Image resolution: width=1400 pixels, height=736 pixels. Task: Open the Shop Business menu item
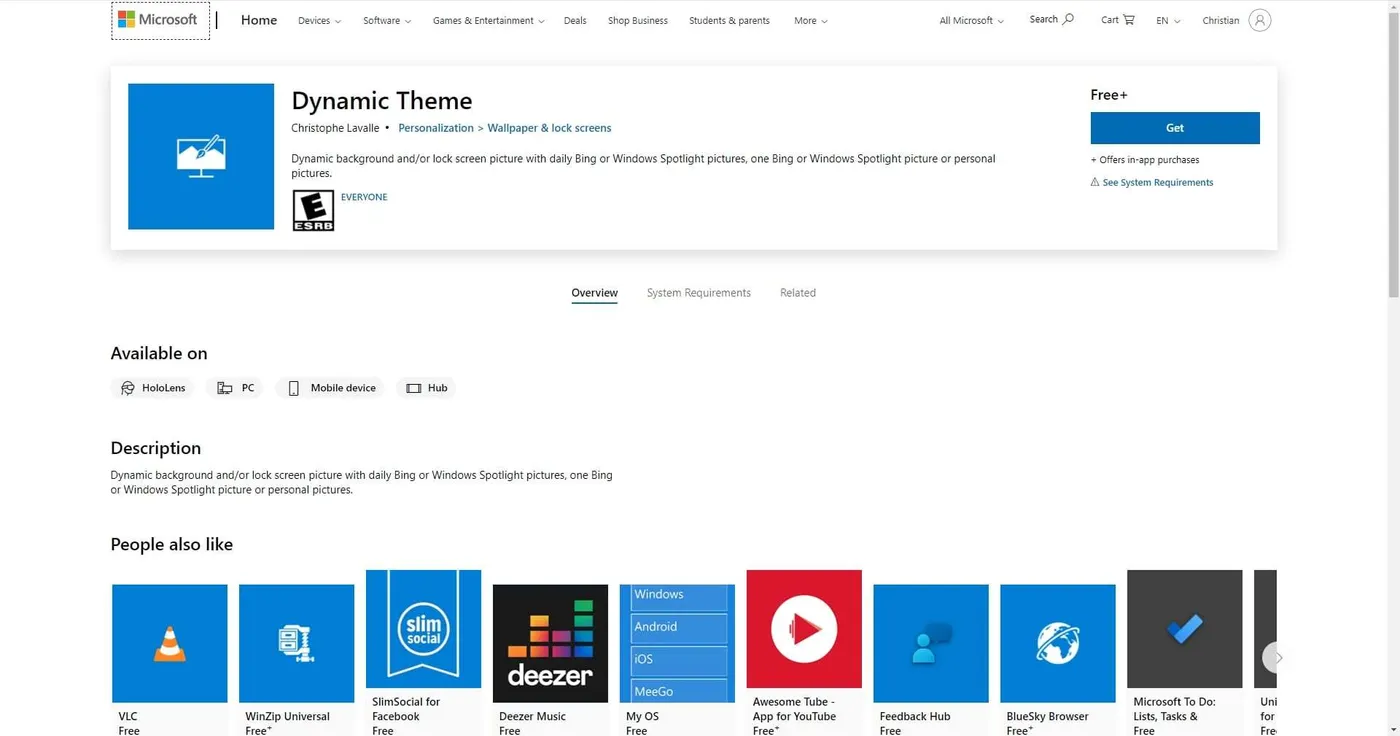[638, 20]
